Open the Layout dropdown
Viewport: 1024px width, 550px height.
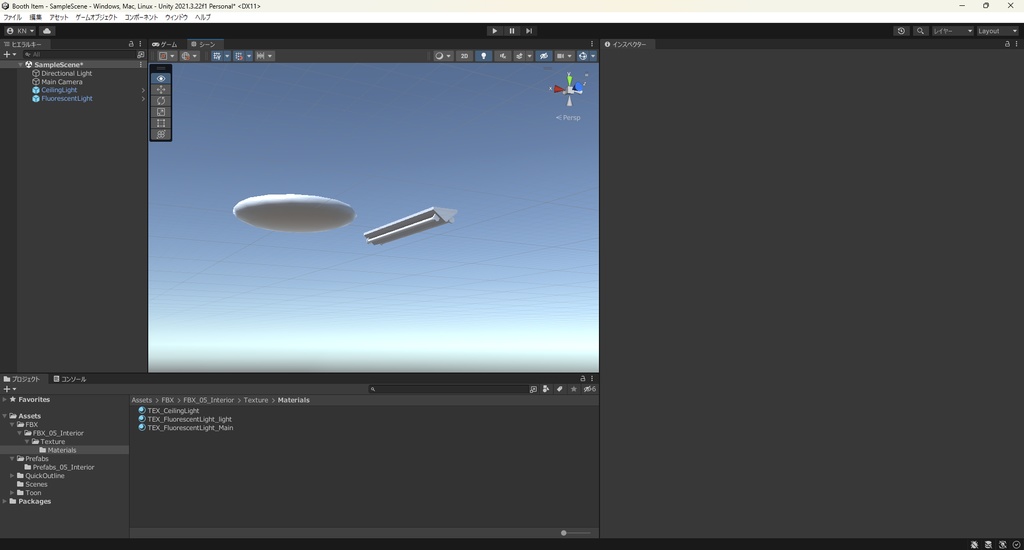pyautogui.click(x=997, y=31)
